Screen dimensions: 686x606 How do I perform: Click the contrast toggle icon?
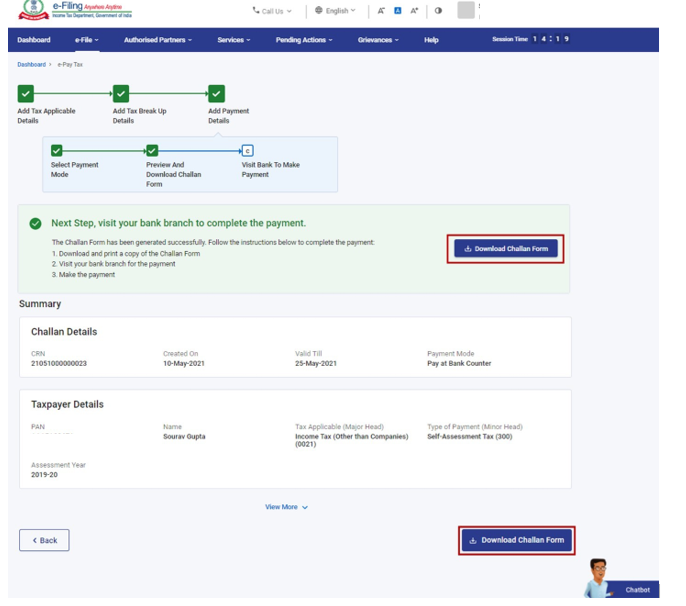pyautogui.click(x=438, y=11)
